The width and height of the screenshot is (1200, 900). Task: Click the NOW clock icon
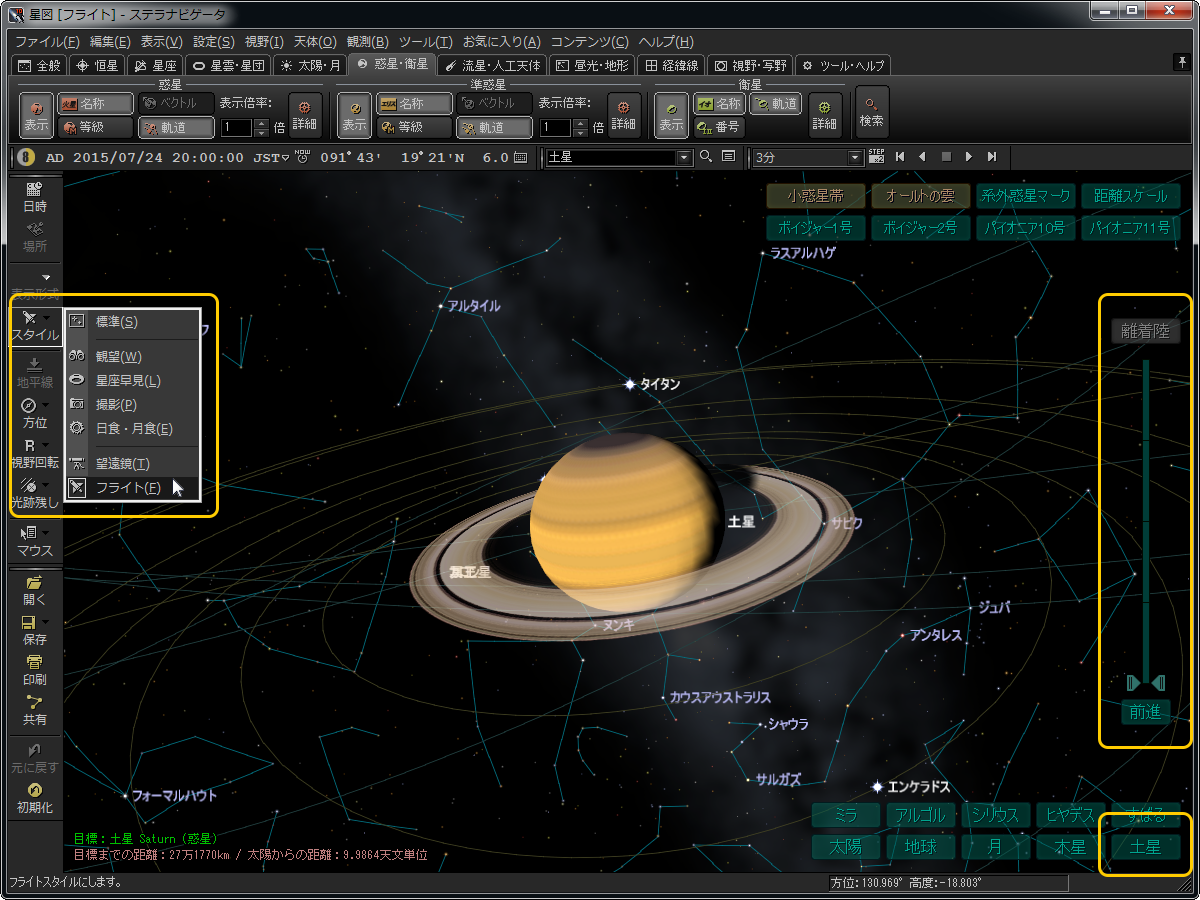pos(303,157)
